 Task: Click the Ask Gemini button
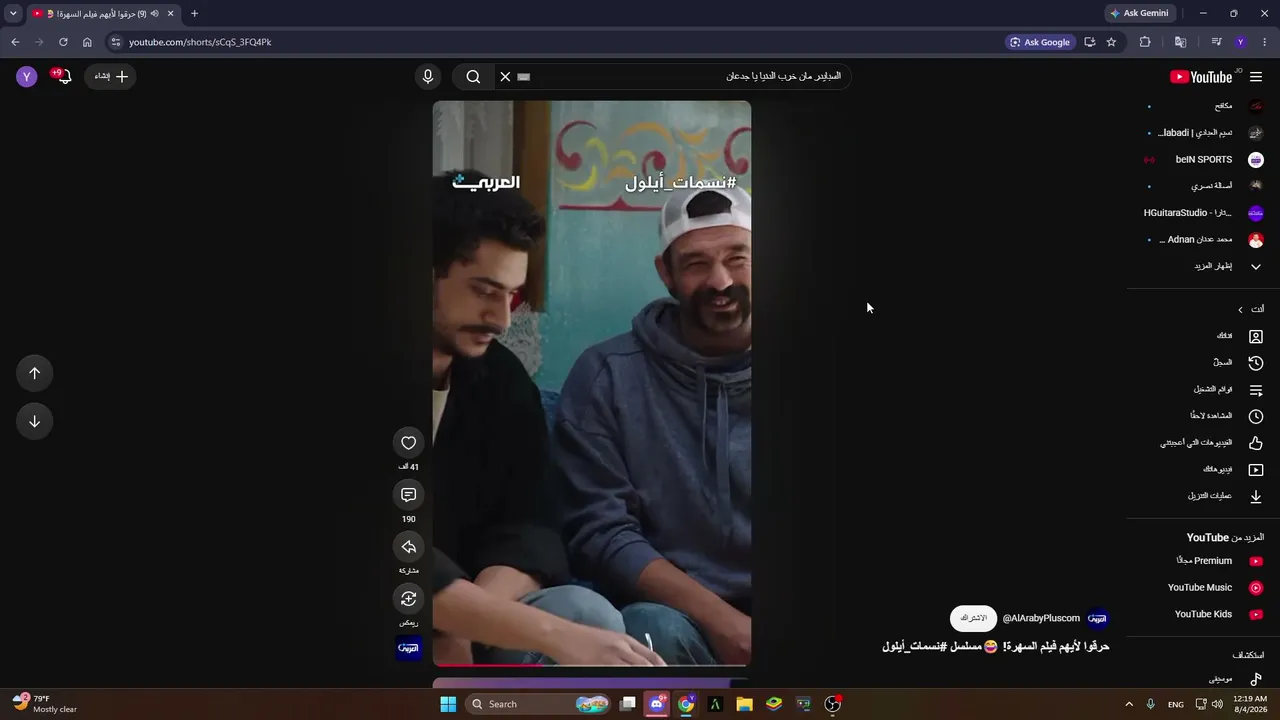[x=1139, y=13]
